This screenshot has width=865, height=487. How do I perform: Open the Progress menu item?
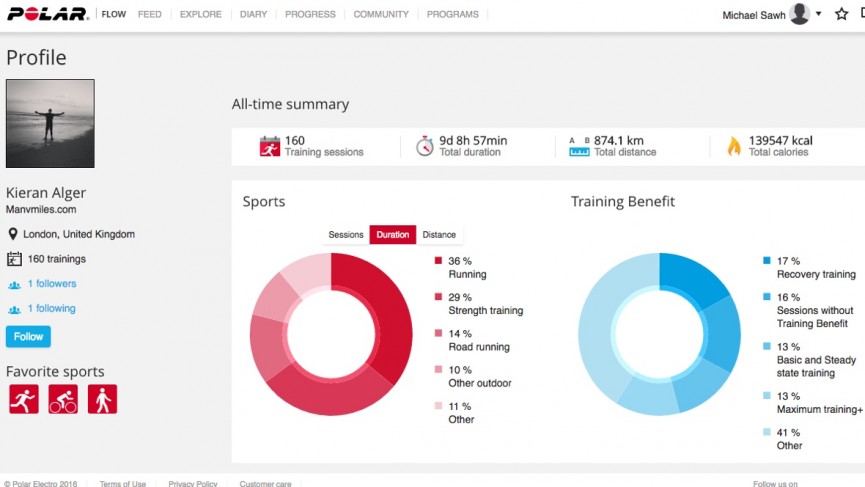pyautogui.click(x=310, y=15)
